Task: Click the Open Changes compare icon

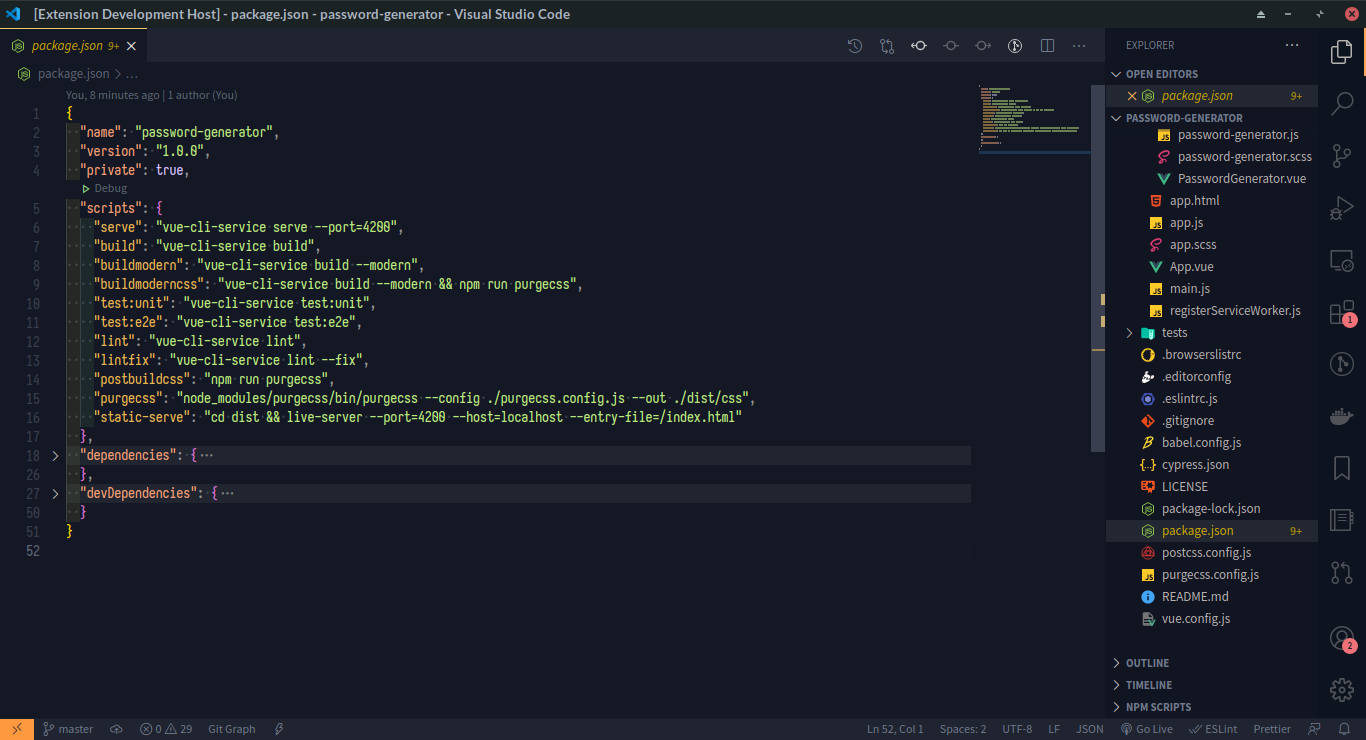Action: click(x=887, y=45)
